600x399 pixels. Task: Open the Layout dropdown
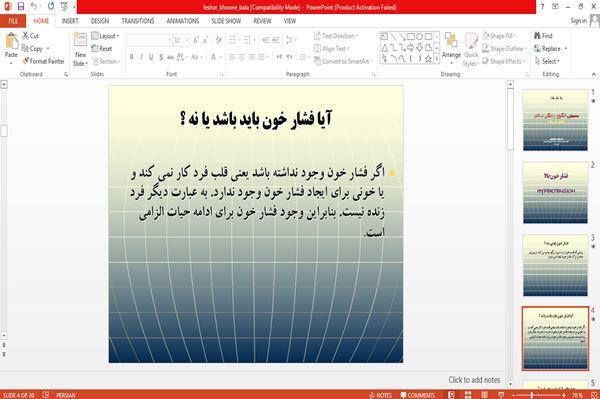point(105,36)
